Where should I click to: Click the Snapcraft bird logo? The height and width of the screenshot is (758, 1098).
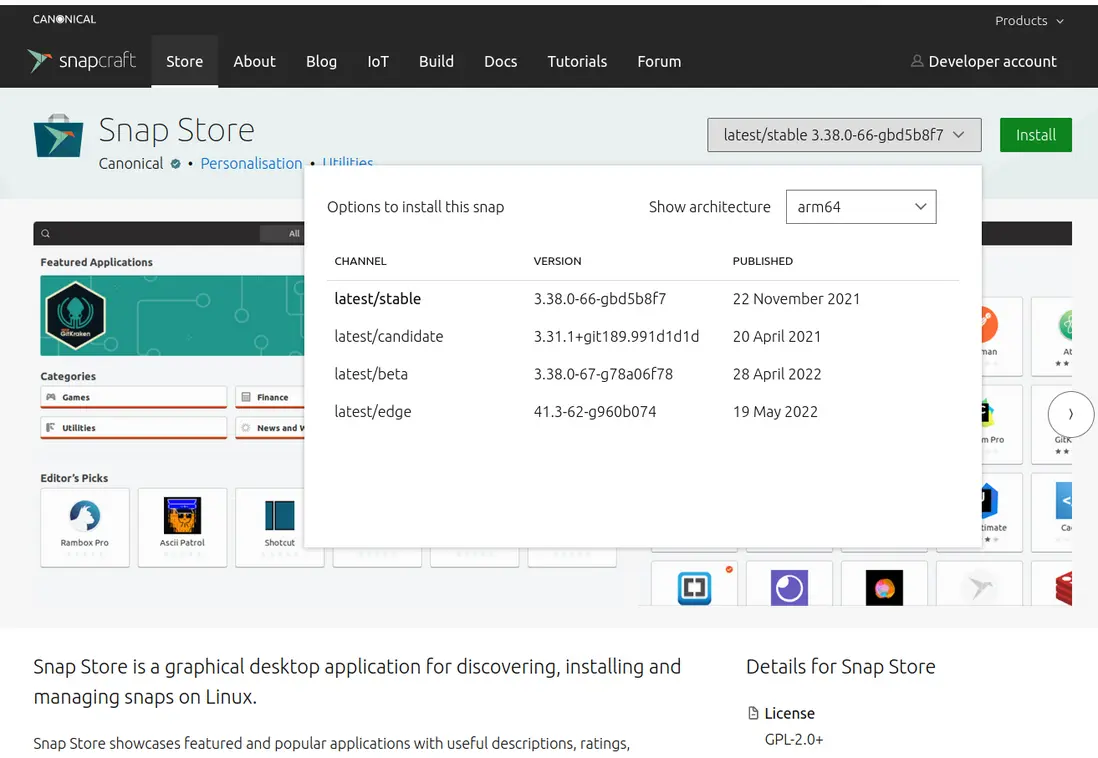[40, 61]
